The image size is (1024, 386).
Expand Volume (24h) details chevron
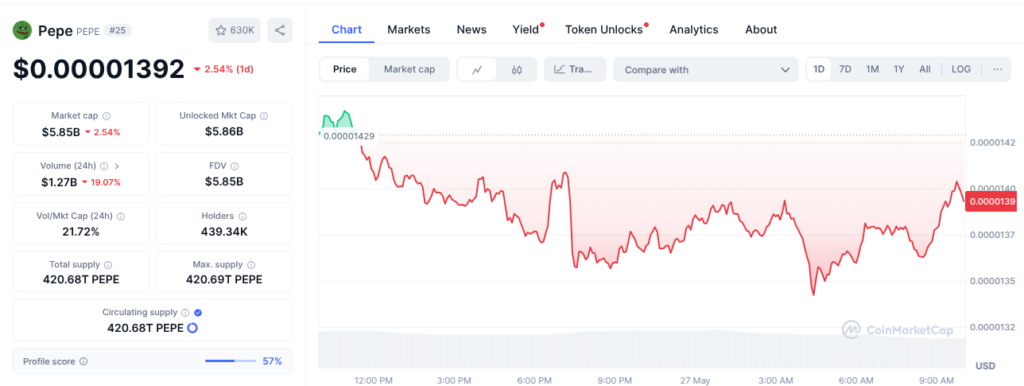[117, 166]
